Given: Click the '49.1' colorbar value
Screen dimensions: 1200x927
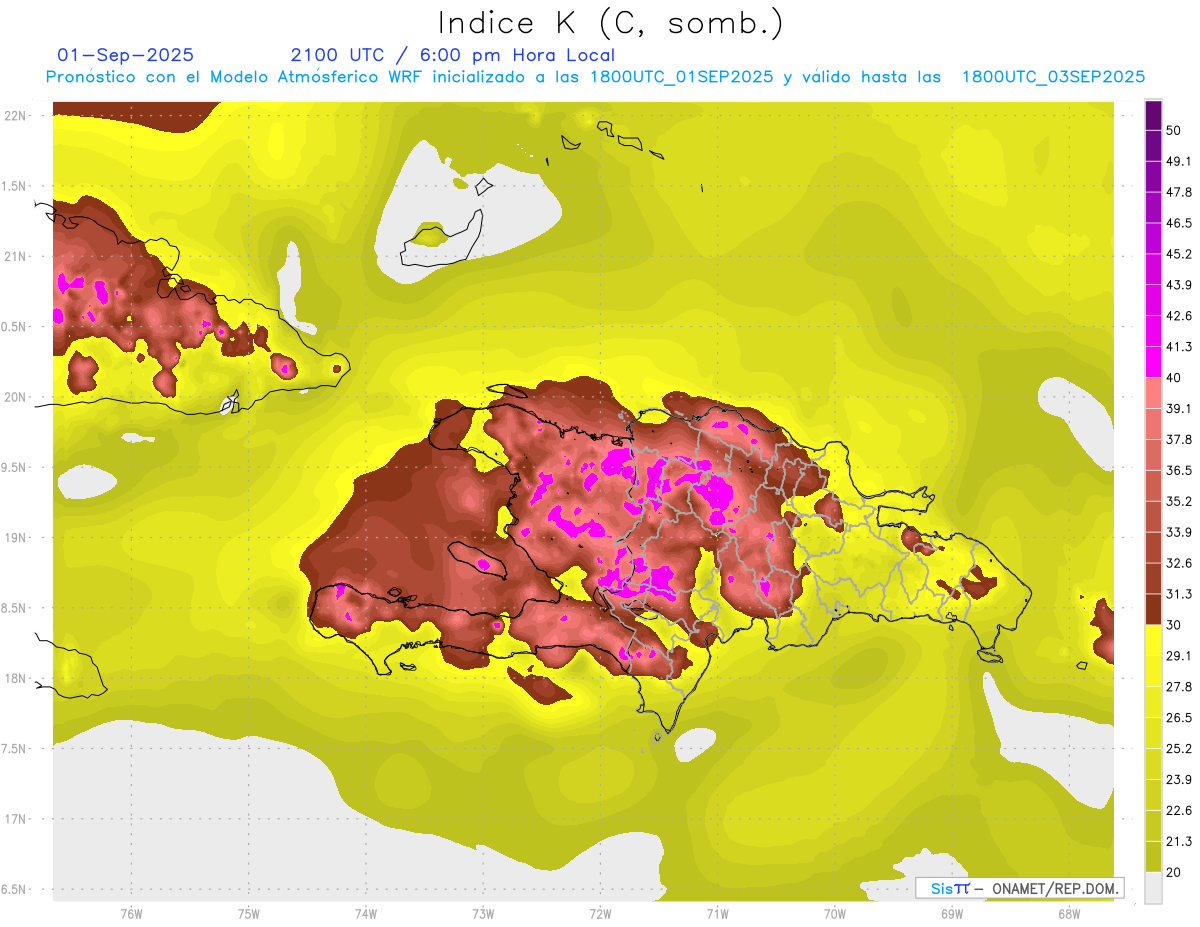Looking at the screenshot, I should click(1179, 161).
